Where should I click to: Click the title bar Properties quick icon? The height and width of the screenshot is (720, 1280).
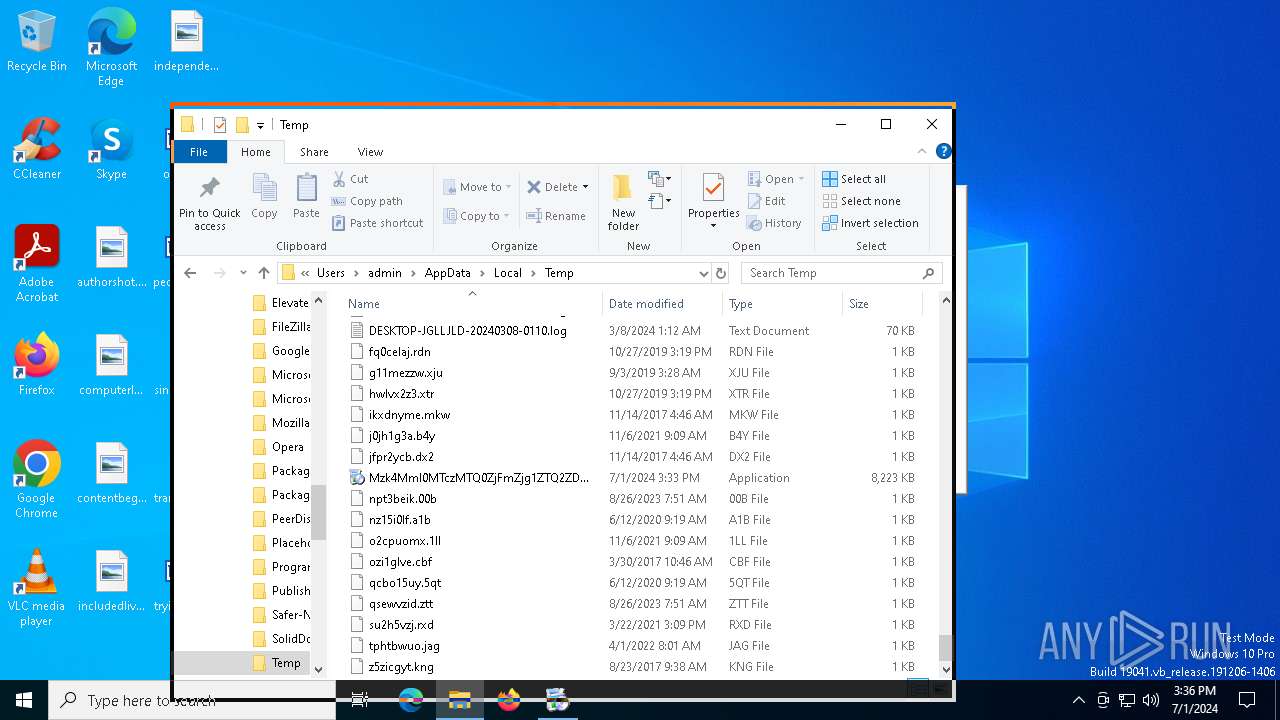click(220, 125)
